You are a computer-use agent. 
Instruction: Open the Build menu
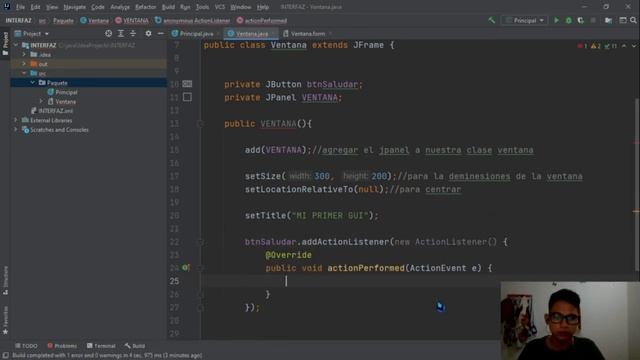(x=168, y=7)
